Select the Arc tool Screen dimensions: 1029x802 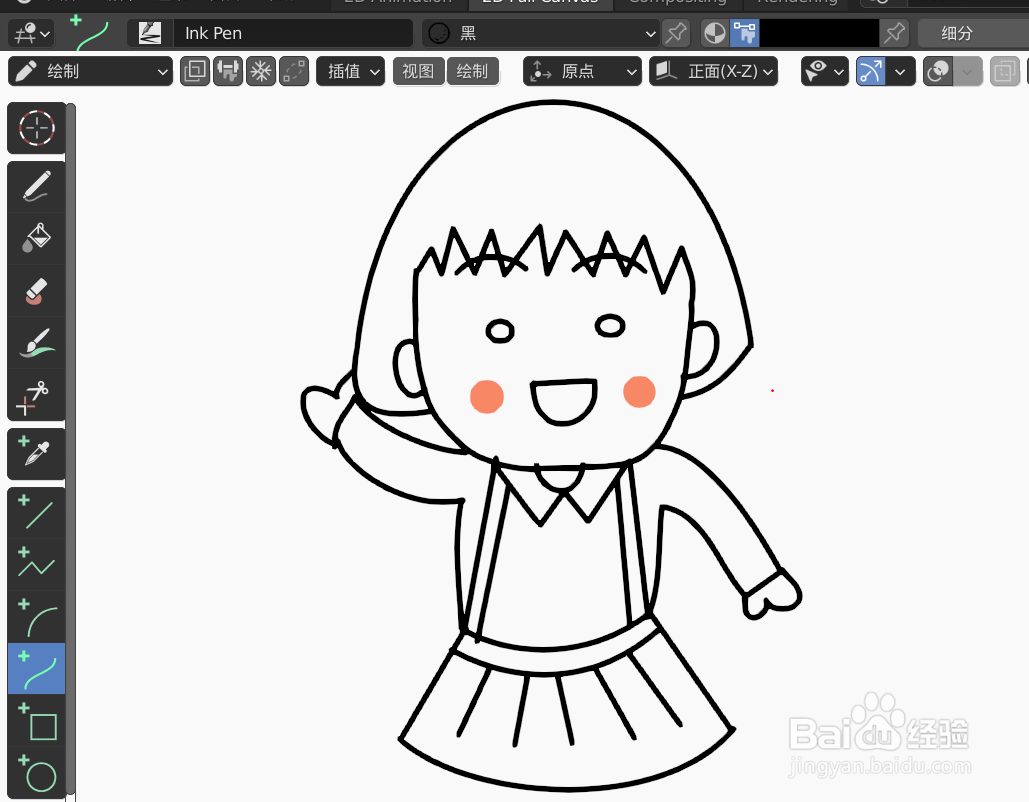[37, 616]
